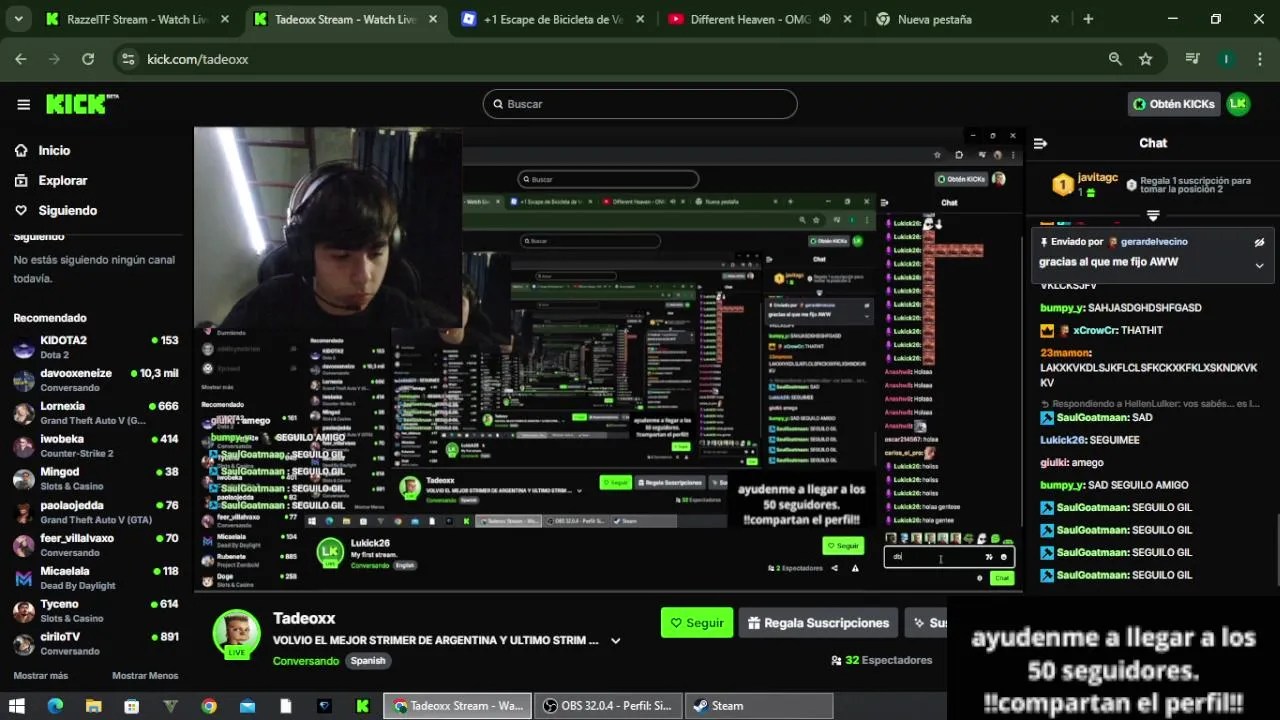
Task: Reload the current page
Action: tap(88, 59)
